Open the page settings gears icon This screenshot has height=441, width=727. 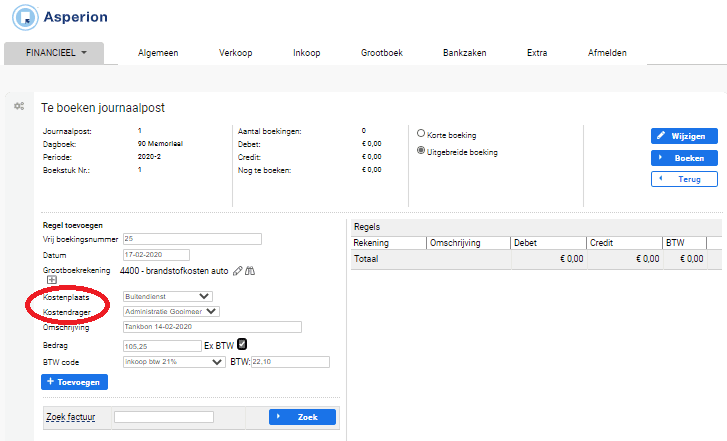pos(19,106)
